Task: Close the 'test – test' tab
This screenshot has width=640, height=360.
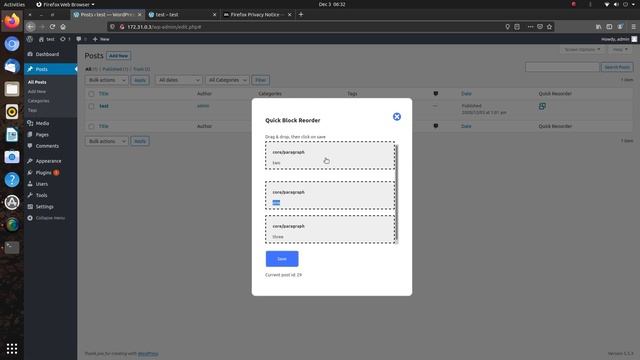Action: click(215, 14)
